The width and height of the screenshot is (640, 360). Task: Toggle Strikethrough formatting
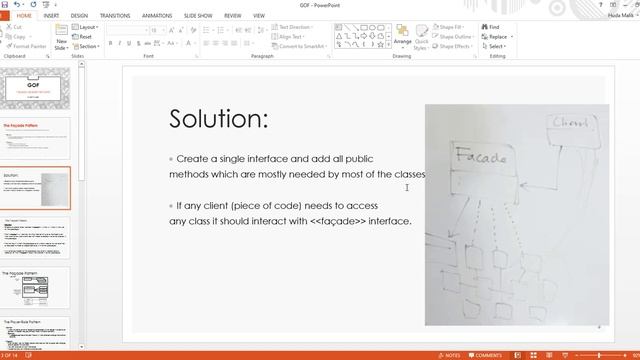[148, 43]
